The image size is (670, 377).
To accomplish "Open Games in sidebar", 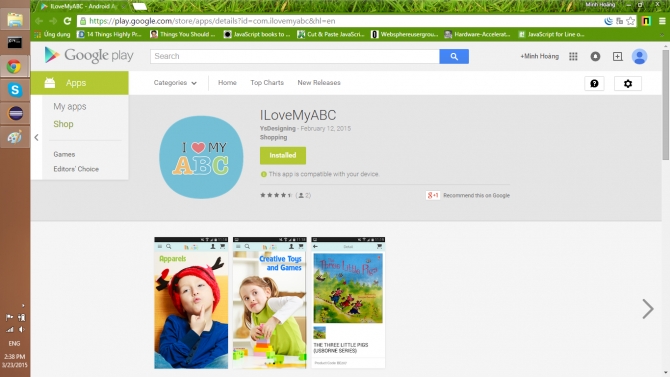I will [64, 154].
